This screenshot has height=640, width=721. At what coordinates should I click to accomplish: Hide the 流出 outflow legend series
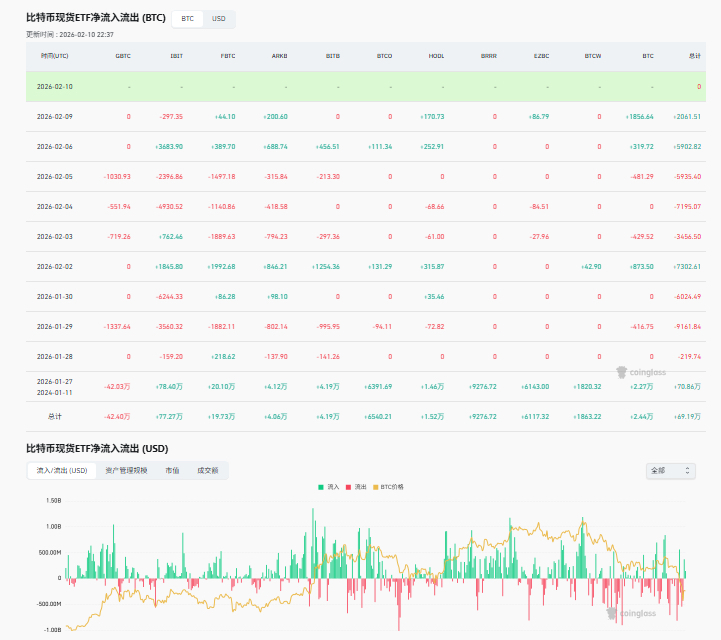coord(356,486)
